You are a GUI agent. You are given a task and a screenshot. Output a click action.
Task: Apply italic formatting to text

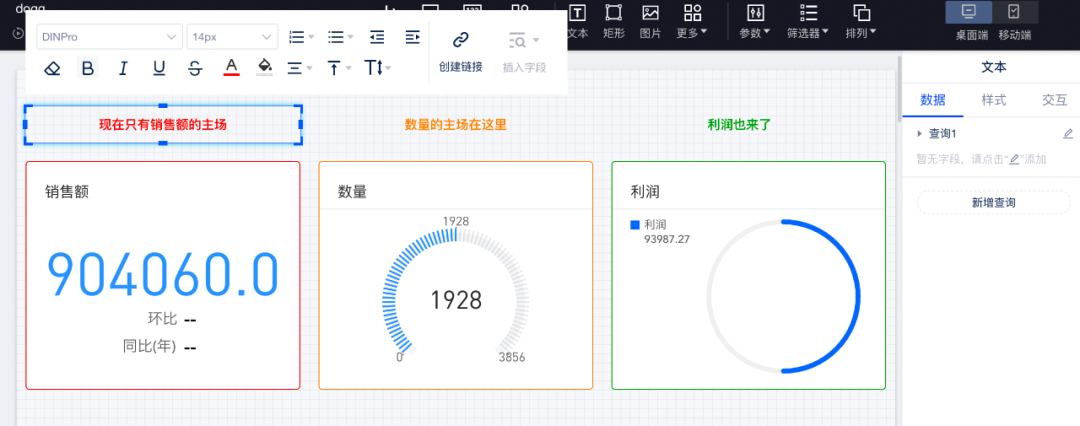click(x=123, y=68)
